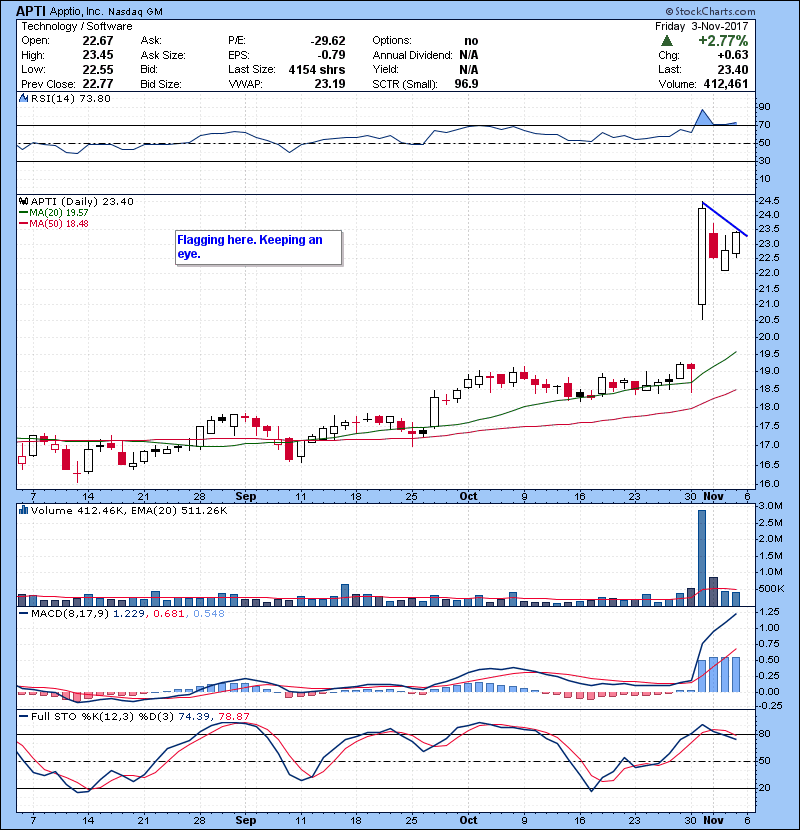Image resolution: width=800 pixels, height=830 pixels.
Task: Click the green MA(20) legend line marker
Action: [23, 212]
